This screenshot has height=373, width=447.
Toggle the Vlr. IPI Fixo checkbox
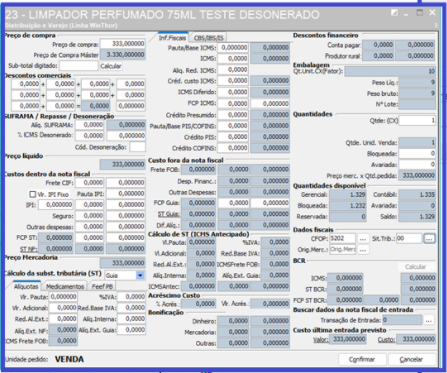coord(33,194)
